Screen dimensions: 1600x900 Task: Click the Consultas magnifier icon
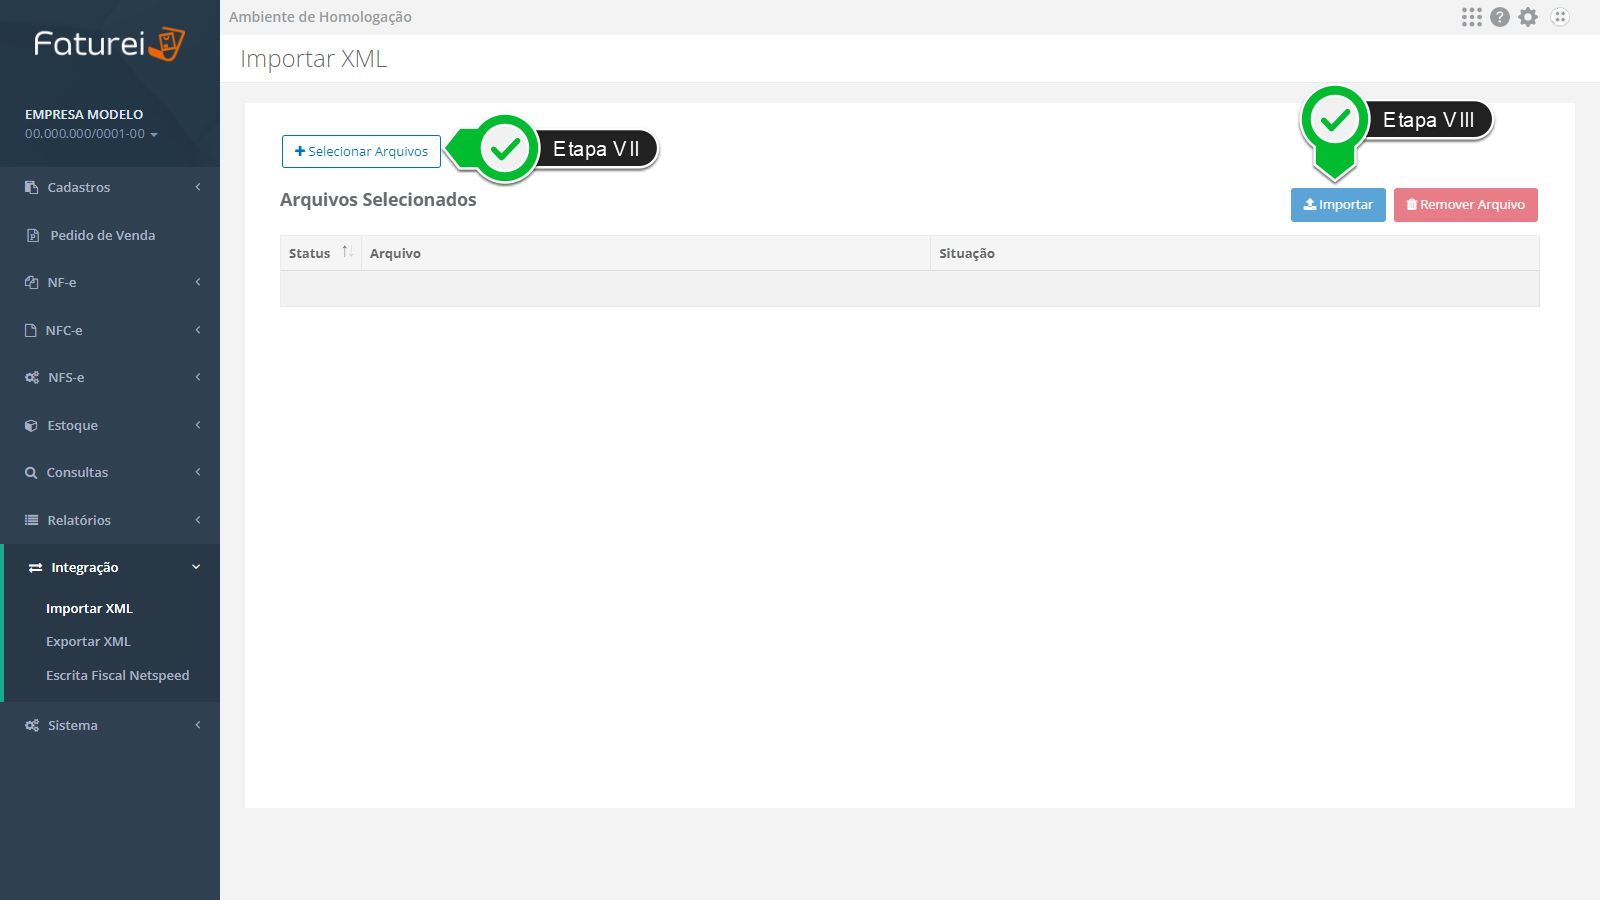[31, 472]
